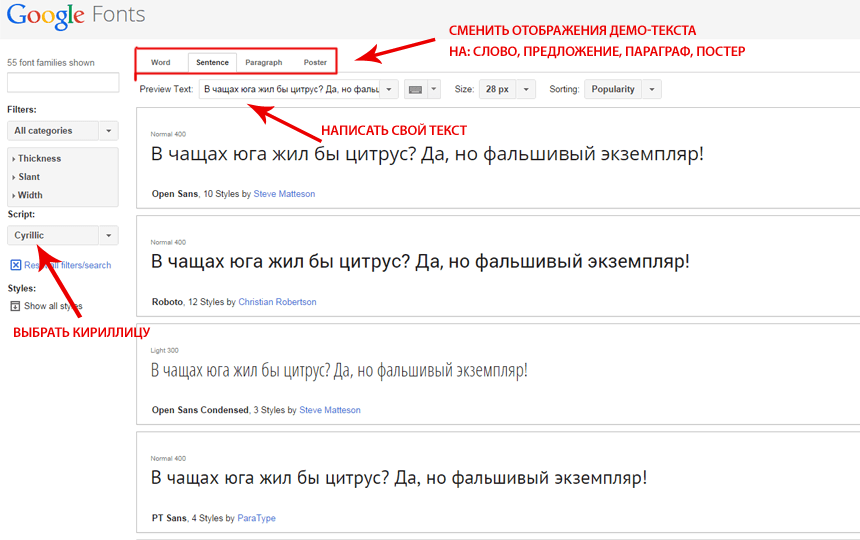The width and height of the screenshot is (860, 540).
Task: Select the Popularity sorting button
Action: point(613,89)
